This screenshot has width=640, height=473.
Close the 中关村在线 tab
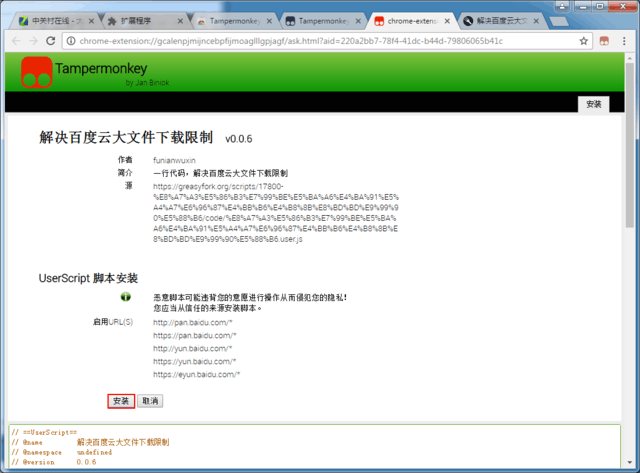(91, 21)
